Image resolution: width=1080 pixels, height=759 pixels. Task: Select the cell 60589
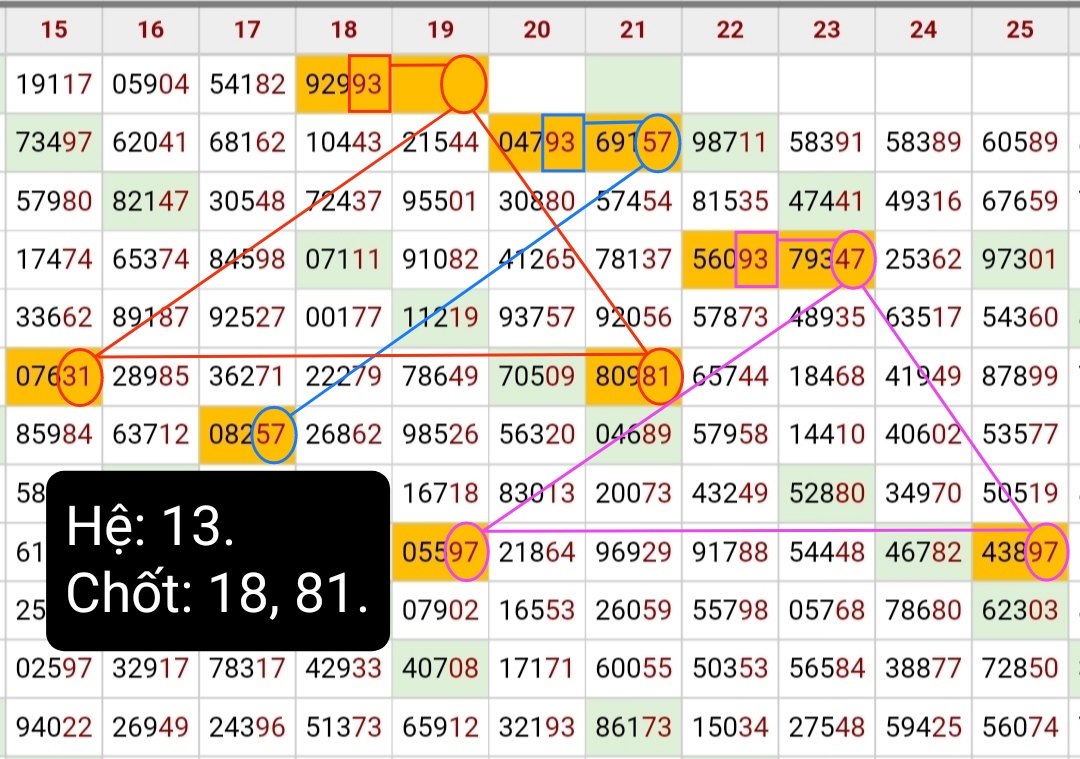1020,143
